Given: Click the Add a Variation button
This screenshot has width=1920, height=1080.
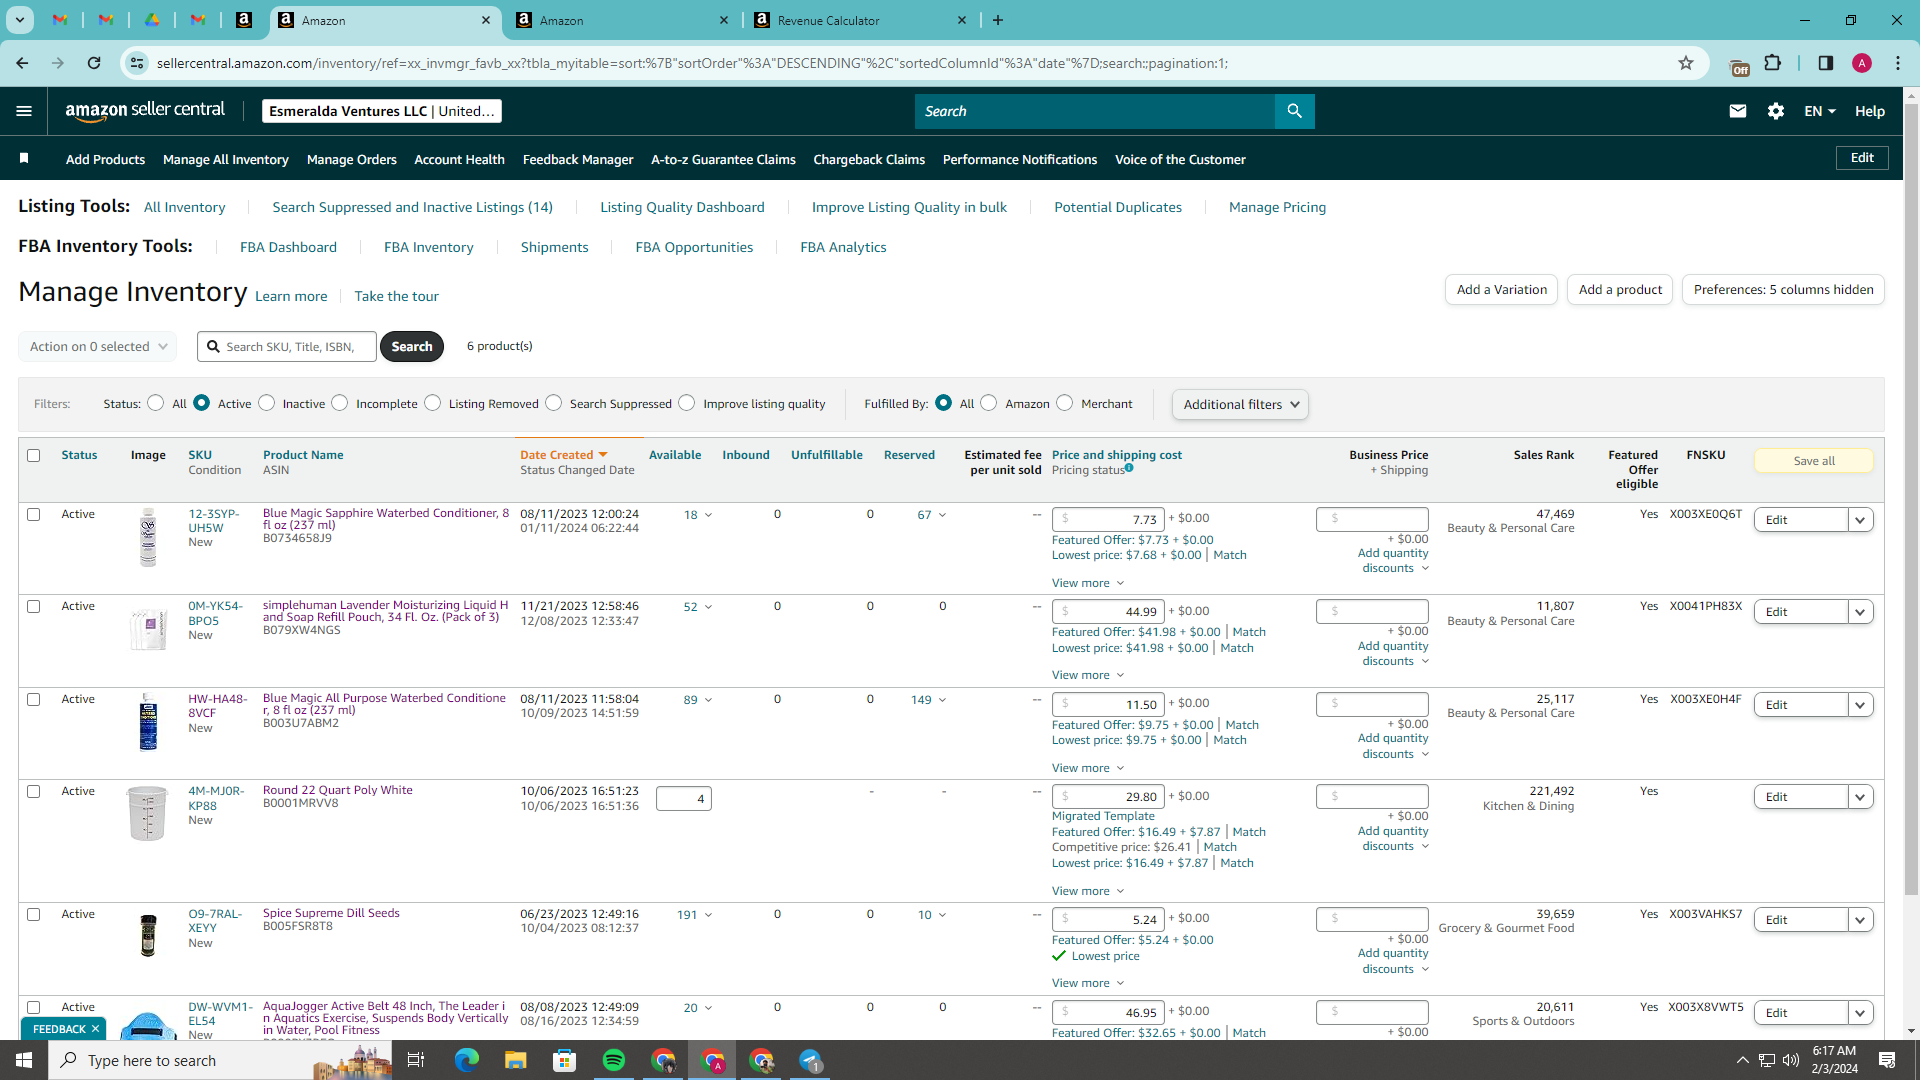Looking at the screenshot, I should 1501,290.
